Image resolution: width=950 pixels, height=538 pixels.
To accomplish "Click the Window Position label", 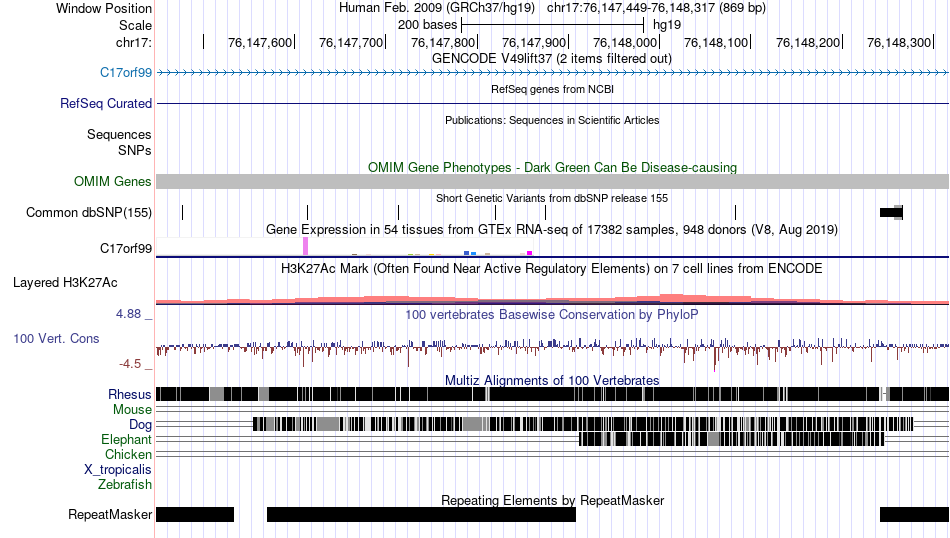I will click(x=104, y=8).
